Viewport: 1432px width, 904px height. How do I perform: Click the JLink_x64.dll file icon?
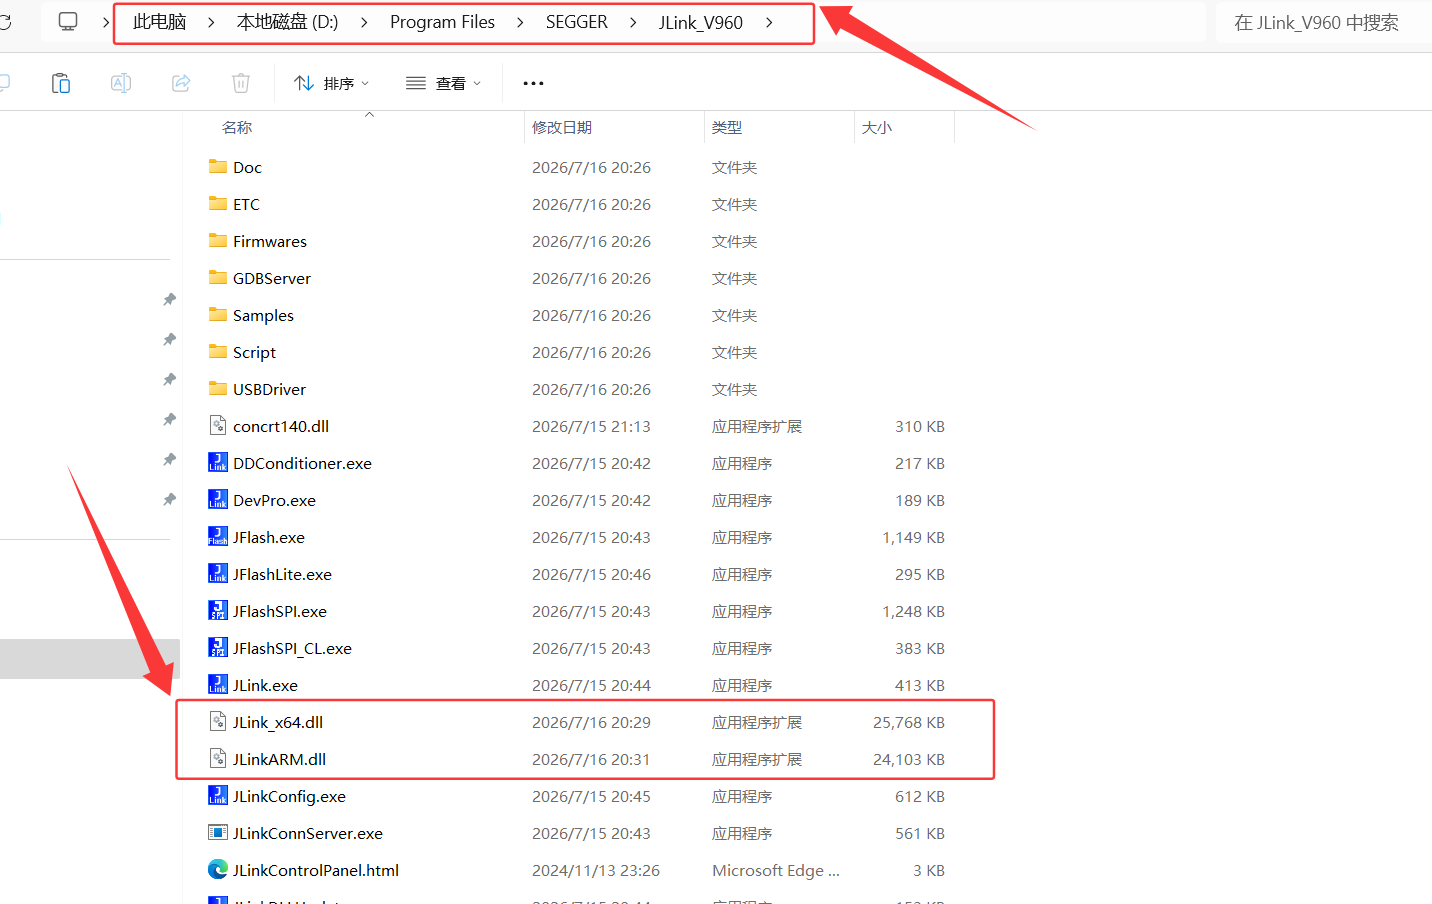(x=218, y=721)
